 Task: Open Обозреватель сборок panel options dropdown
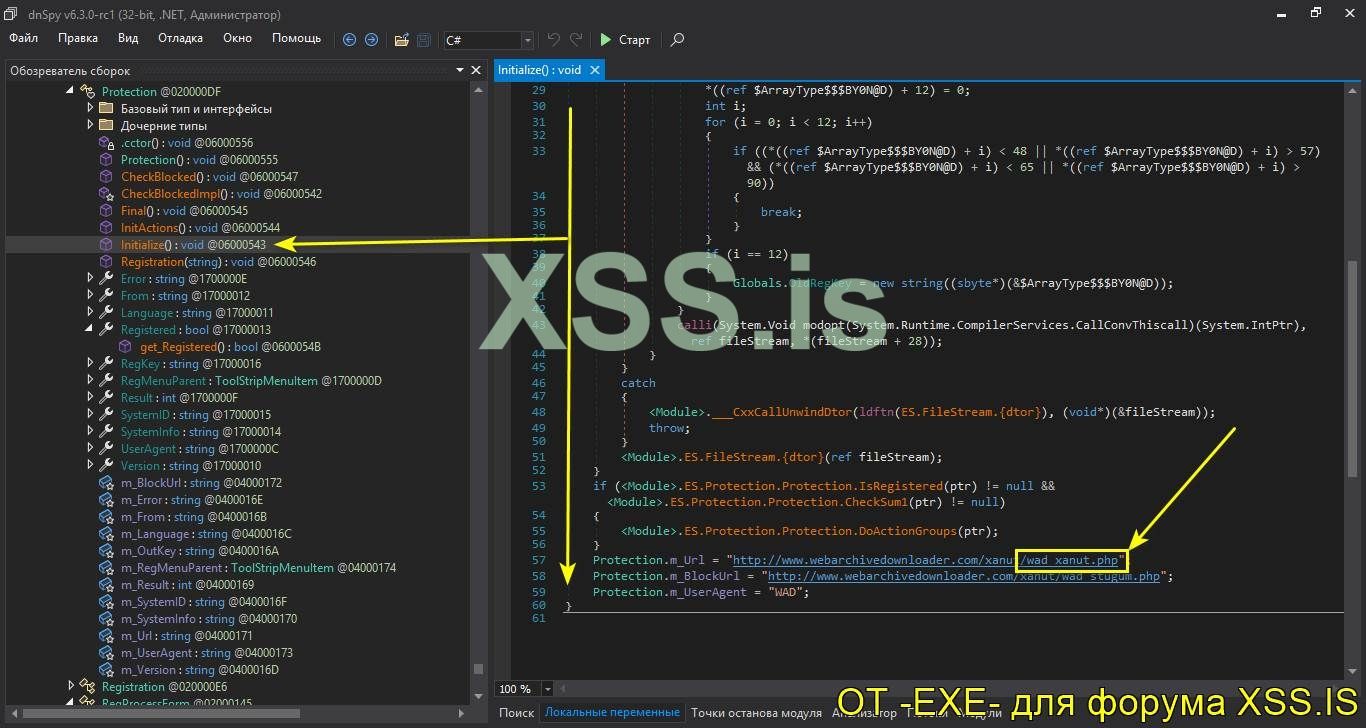click(x=461, y=70)
